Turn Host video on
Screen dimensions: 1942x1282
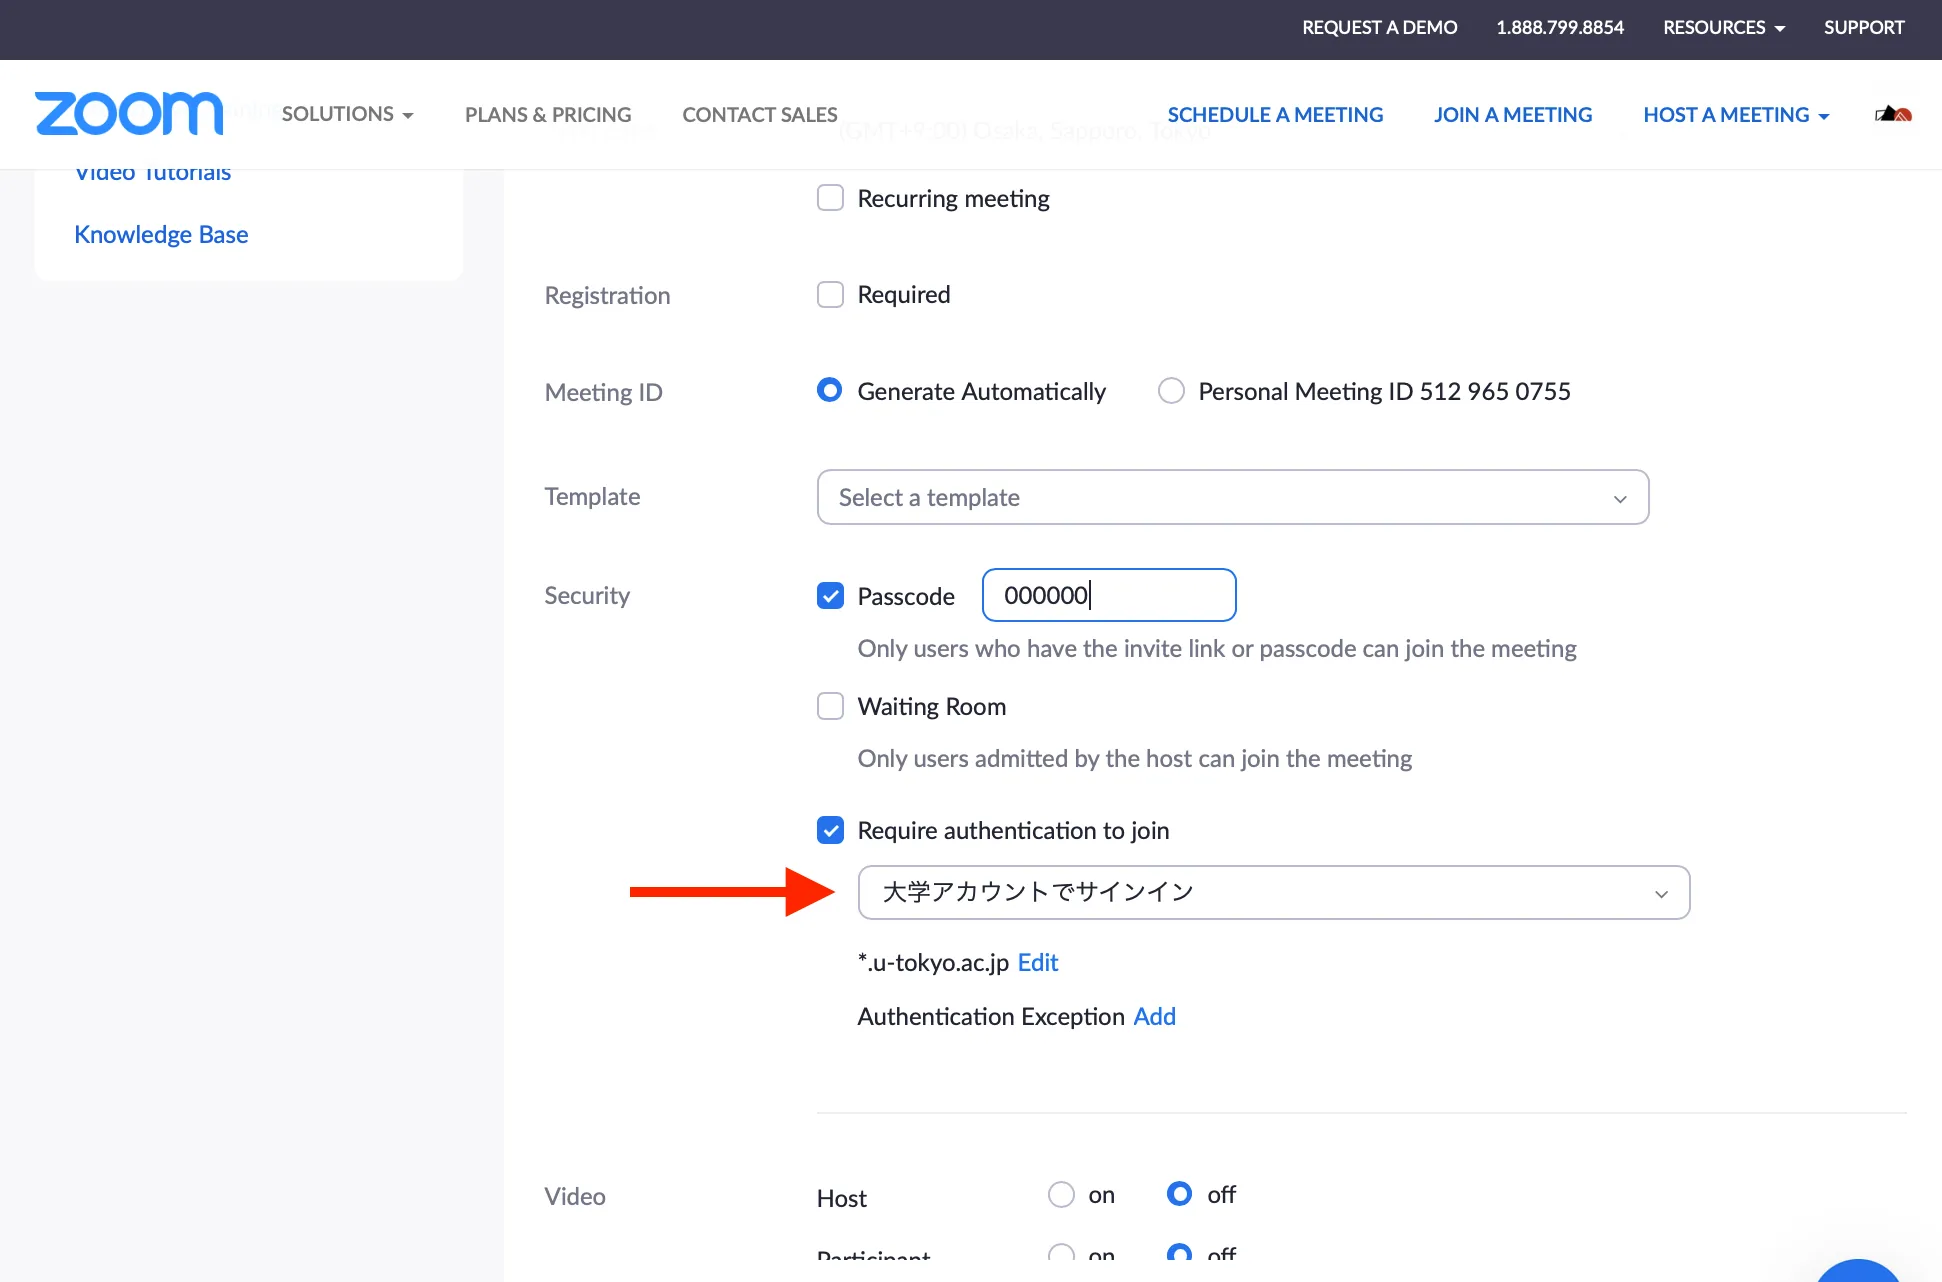click(x=1061, y=1195)
